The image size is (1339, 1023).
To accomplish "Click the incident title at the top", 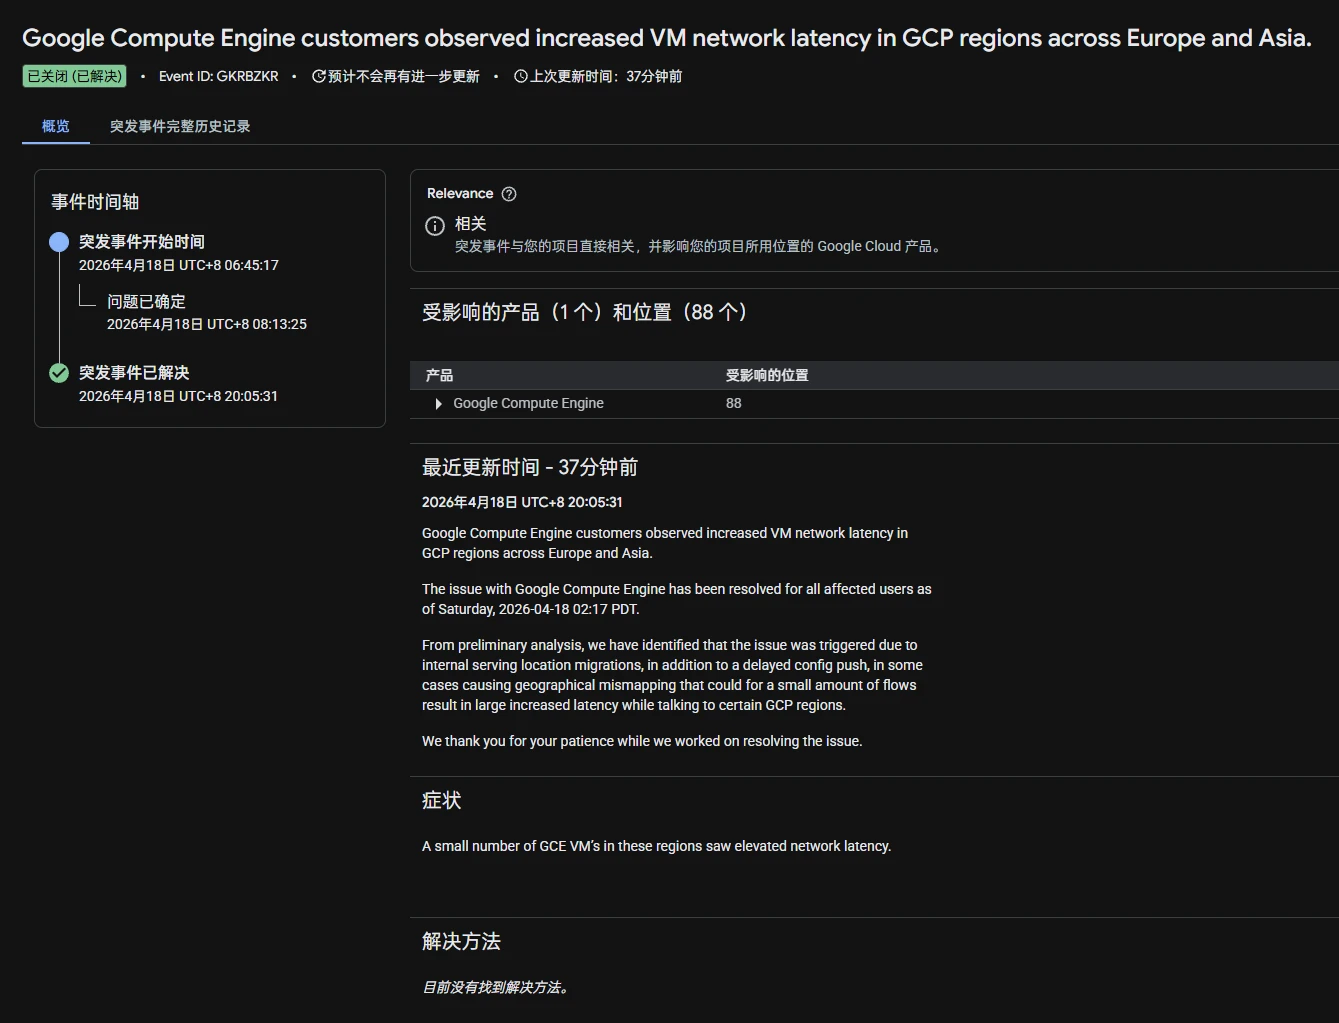I will [x=667, y=38].
